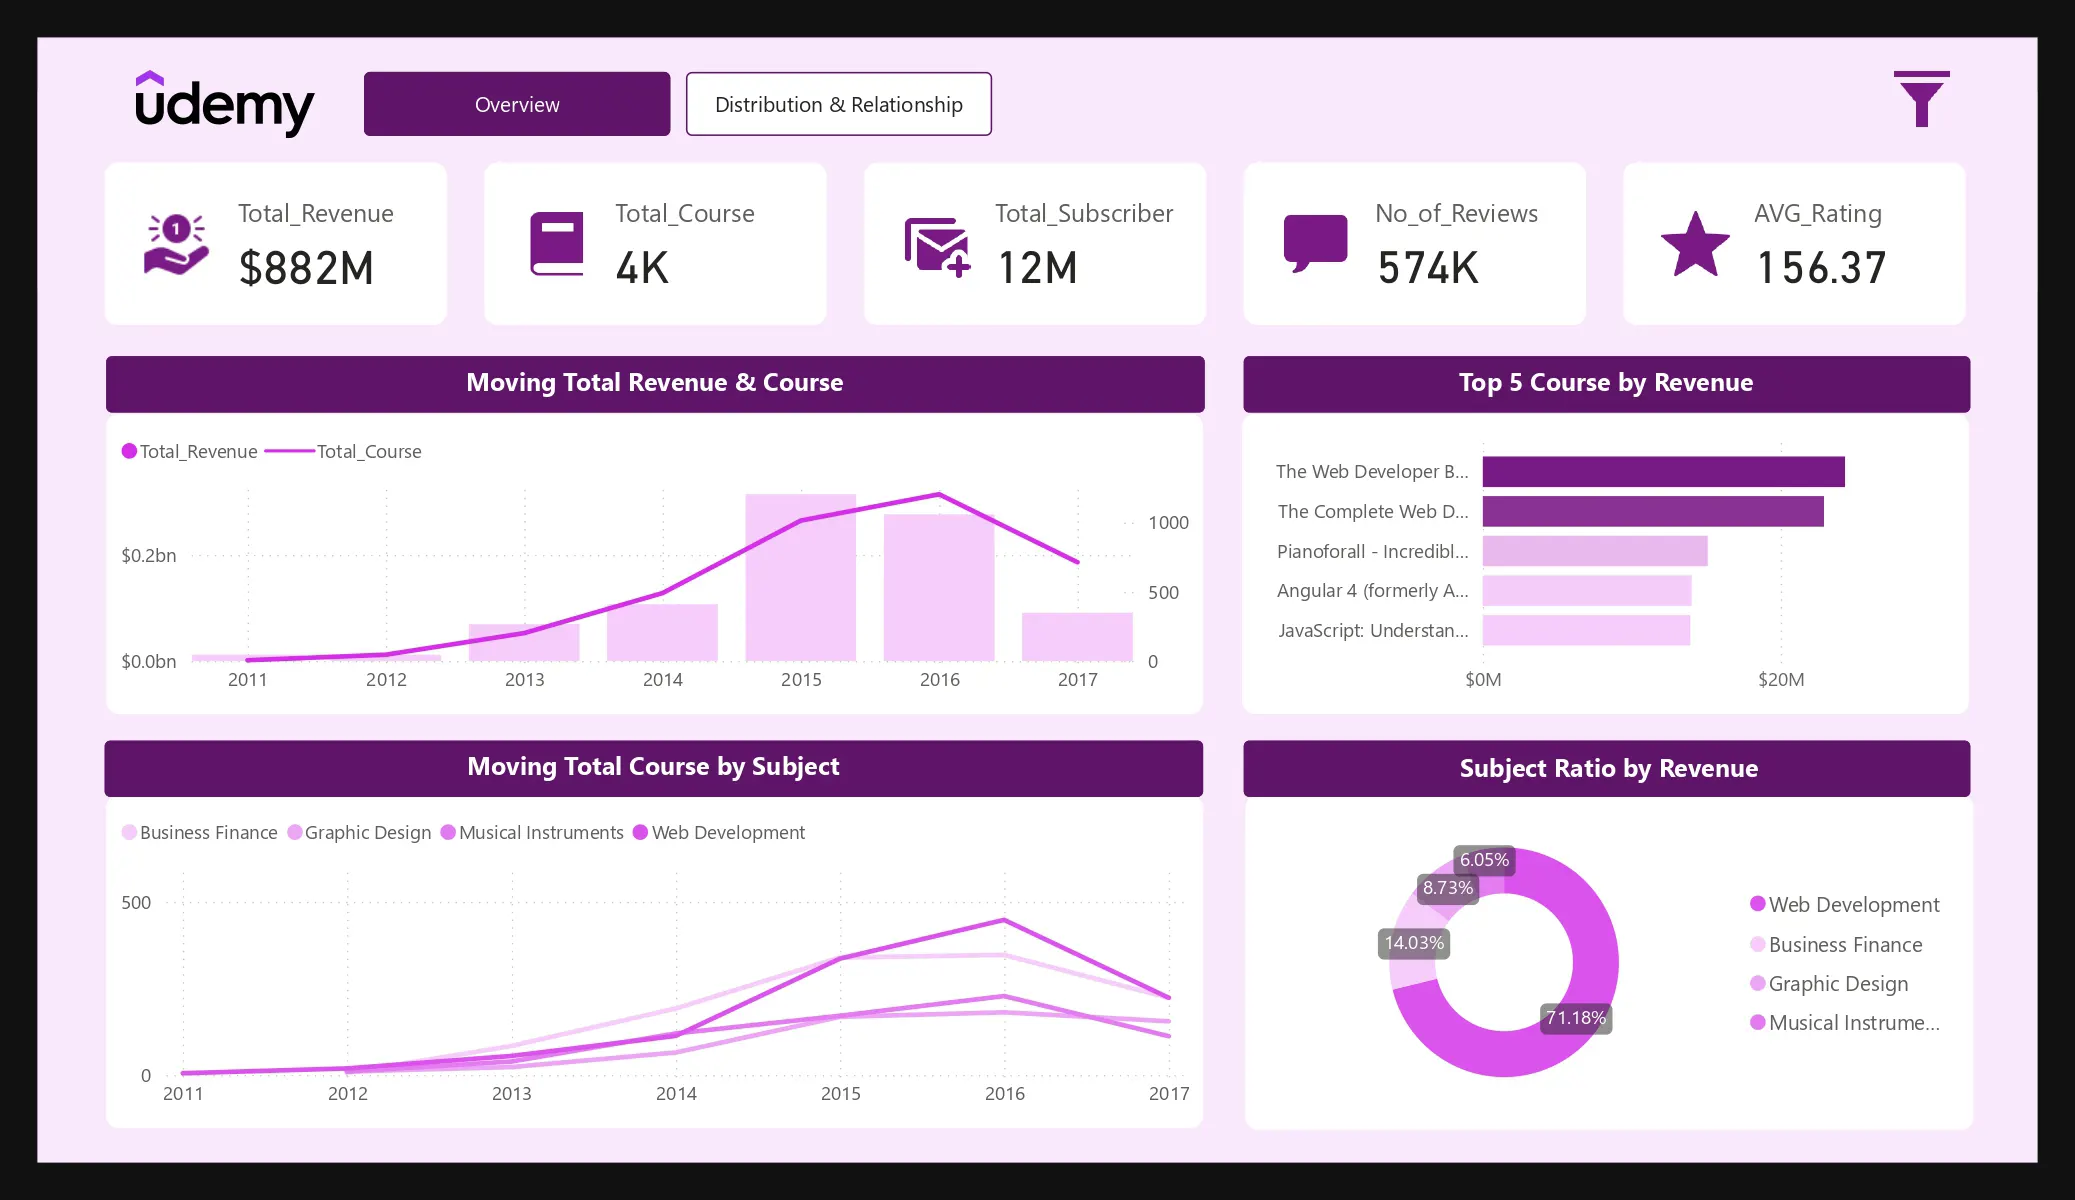This screenshot has width=2075, height=1200.
Task: Click the Total_Revenue hand-coin icon
Action: click(176, 244)
